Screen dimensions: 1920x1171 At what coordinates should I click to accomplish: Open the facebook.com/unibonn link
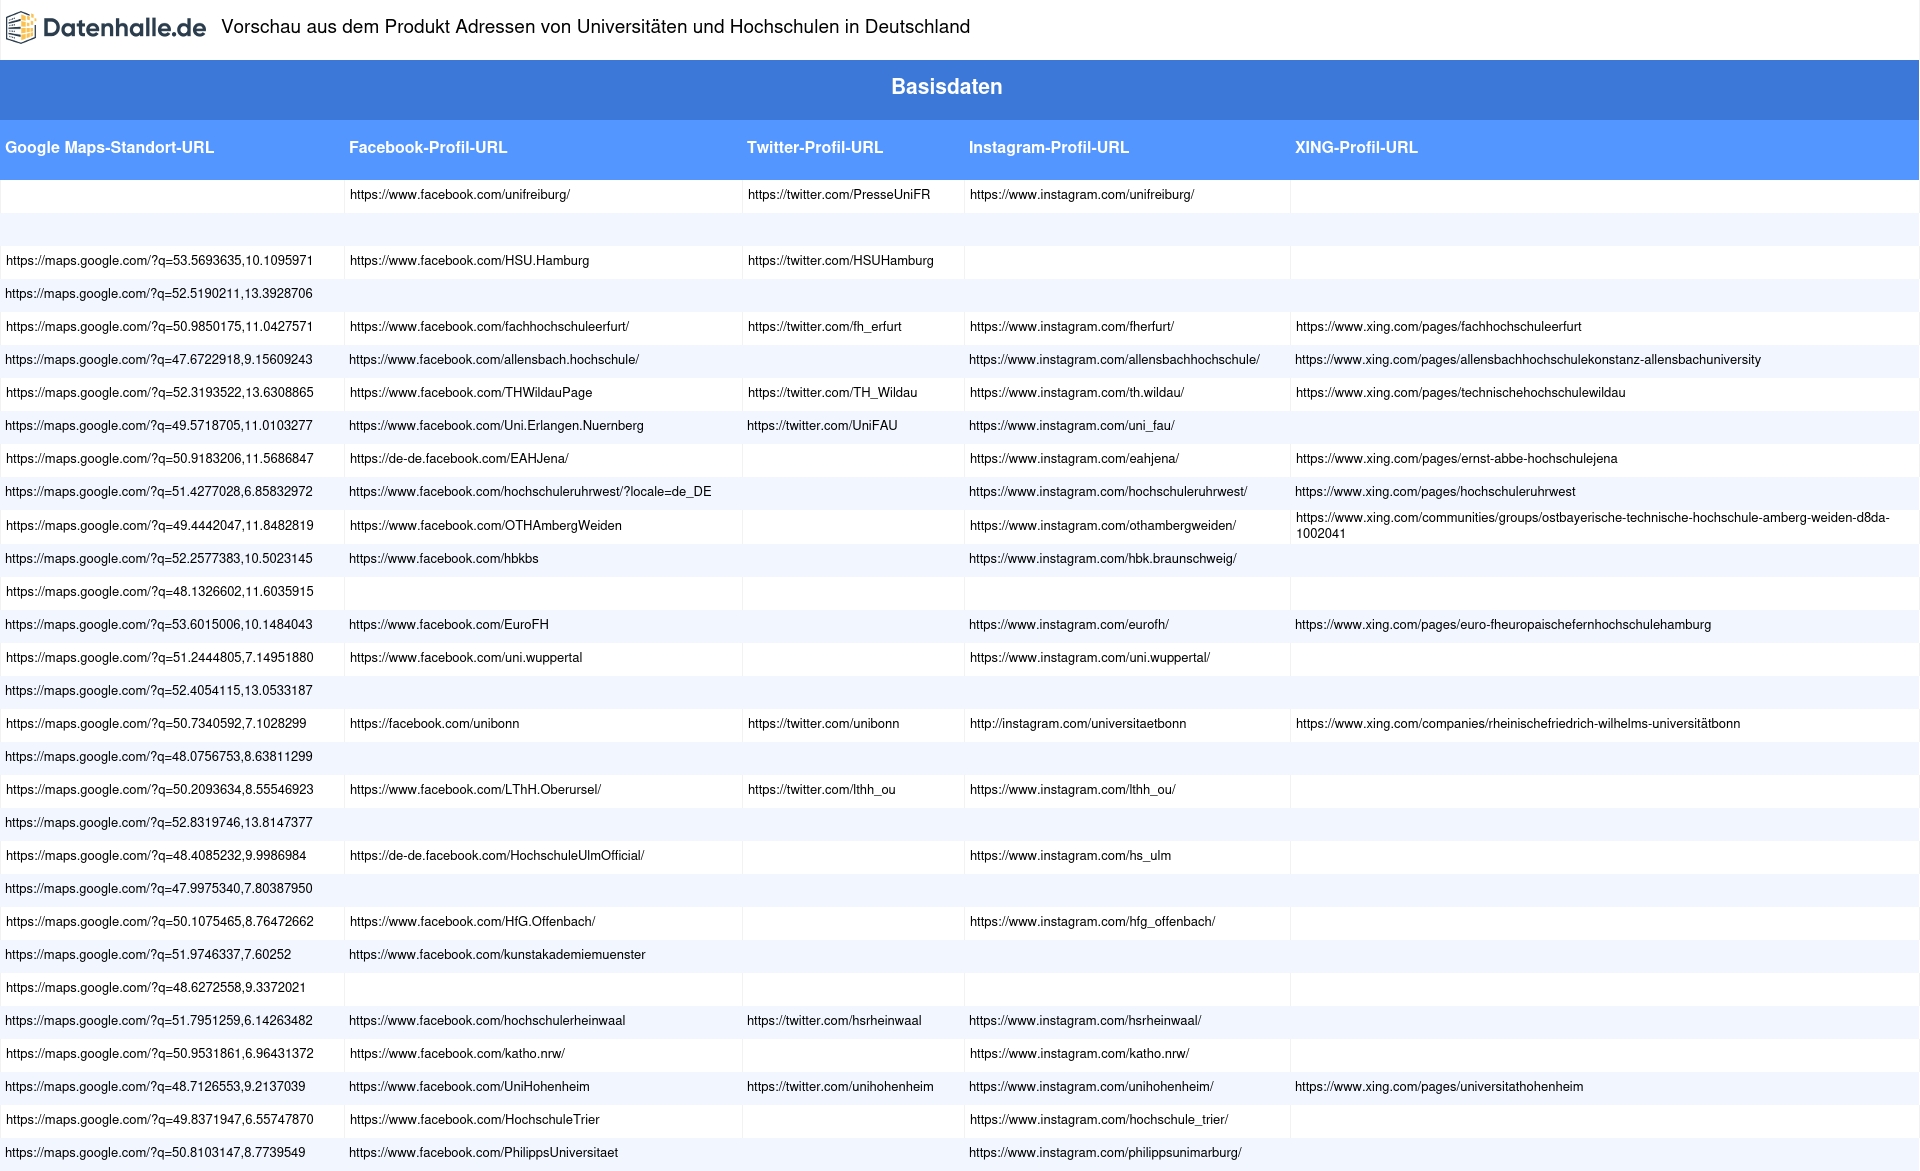pyautogui.click(x=435, y=724)
